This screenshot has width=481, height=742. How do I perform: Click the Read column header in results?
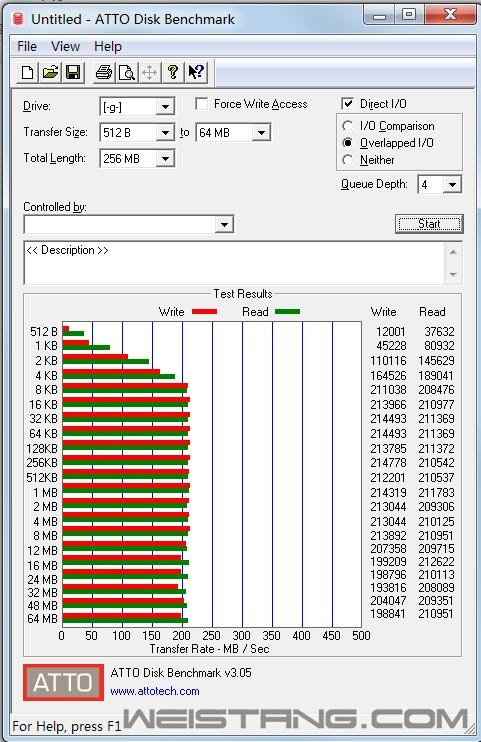[x=432, y=312]
